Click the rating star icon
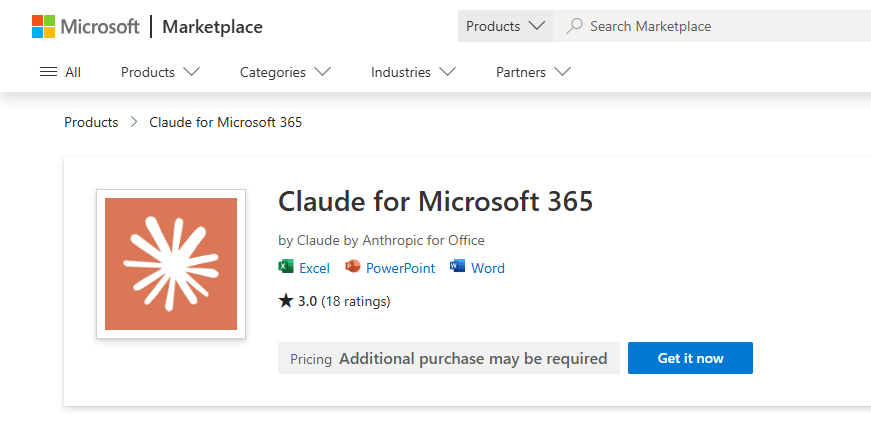The width and height of the screenshot is (871, 421). tap(286, 301)
